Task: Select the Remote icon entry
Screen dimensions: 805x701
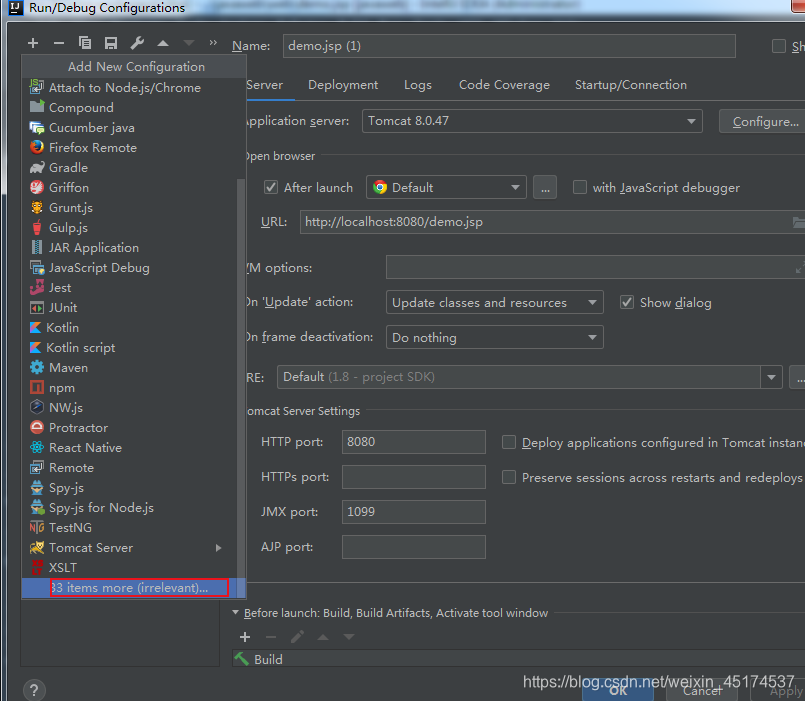Action: click(x=37, y=467)
